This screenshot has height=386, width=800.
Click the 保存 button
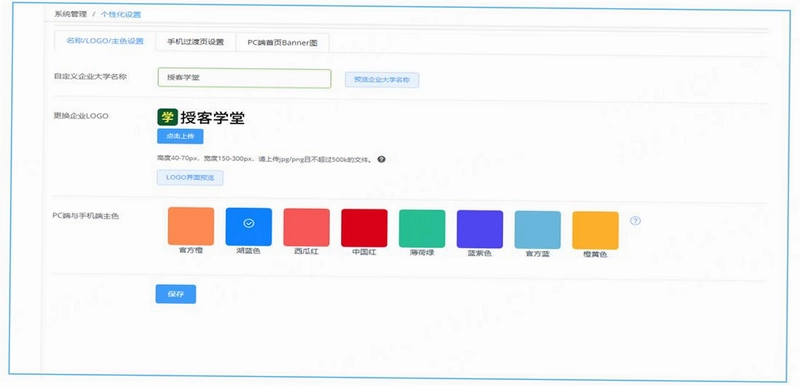[176, 294]
